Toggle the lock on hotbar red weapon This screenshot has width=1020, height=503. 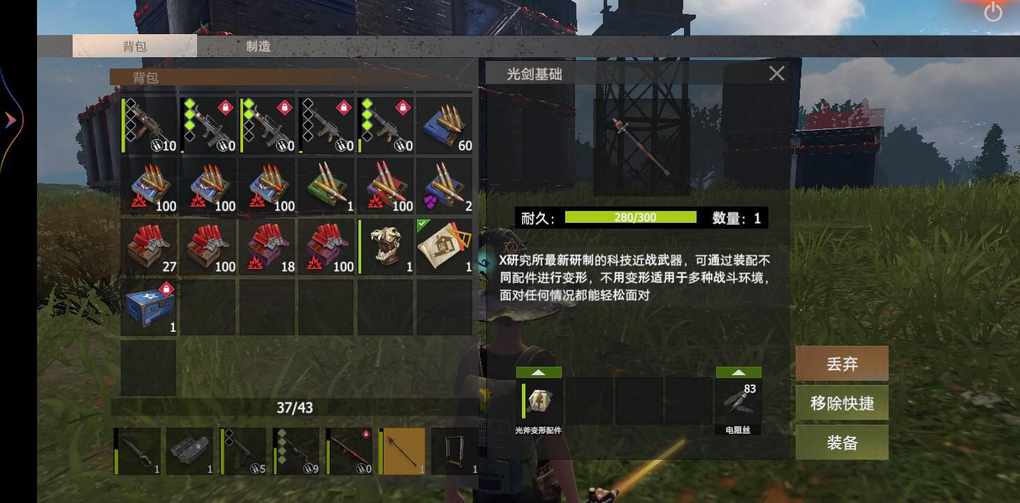pyautogui.click(x=366, y=433)
